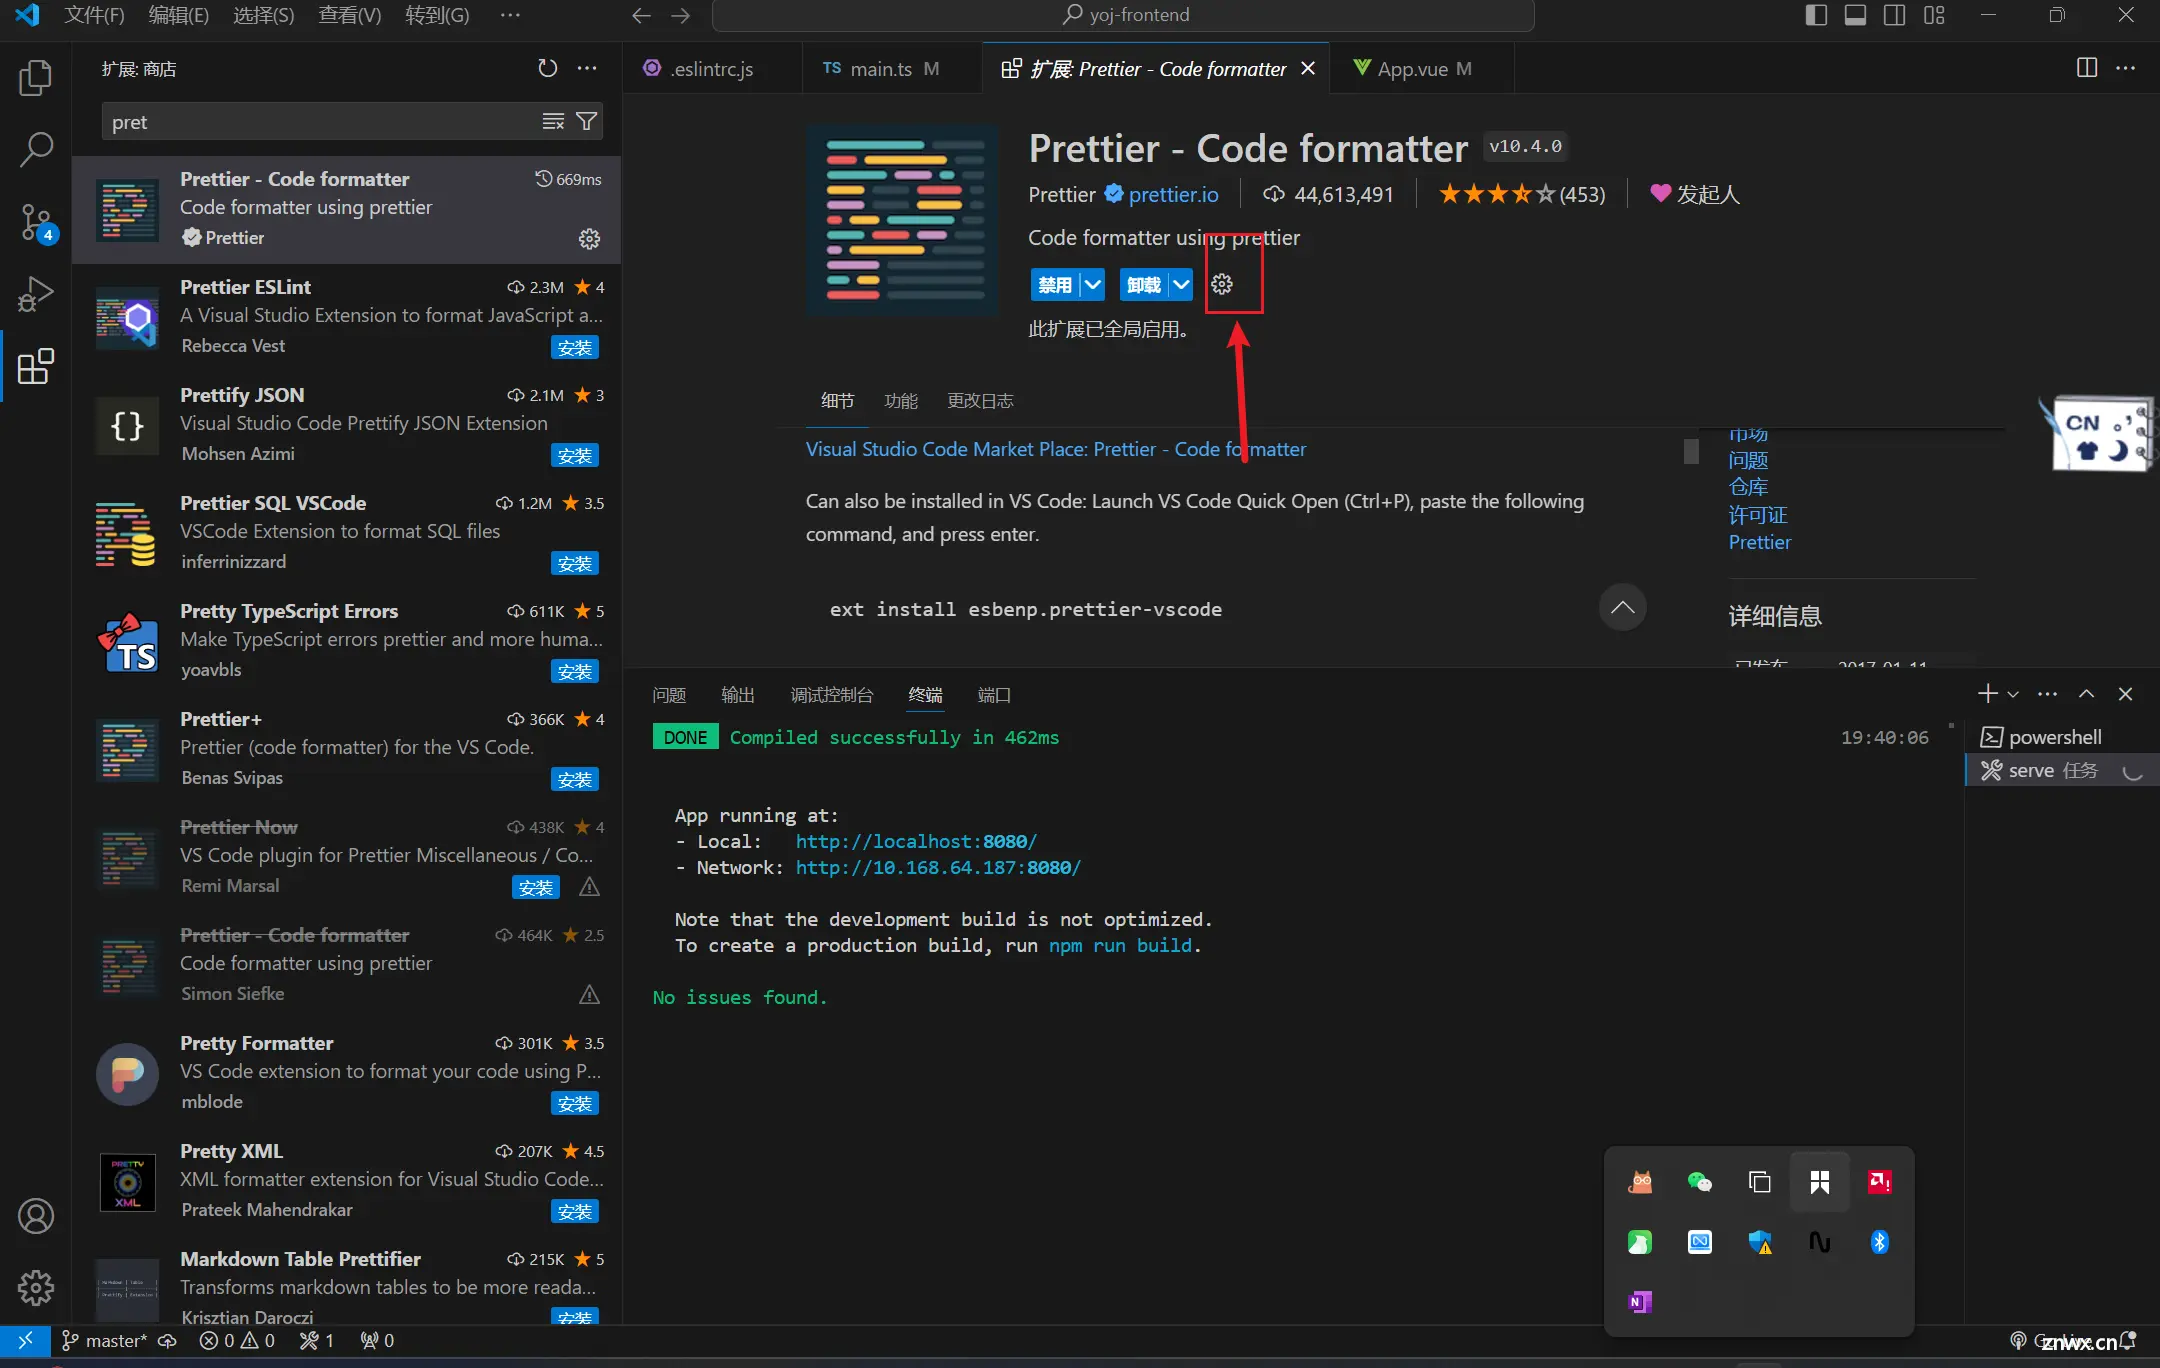This screenshot has height=1368, width=2160.
Task: Synchronize changes icon in status bar
Action: [x=168, y=1340]
